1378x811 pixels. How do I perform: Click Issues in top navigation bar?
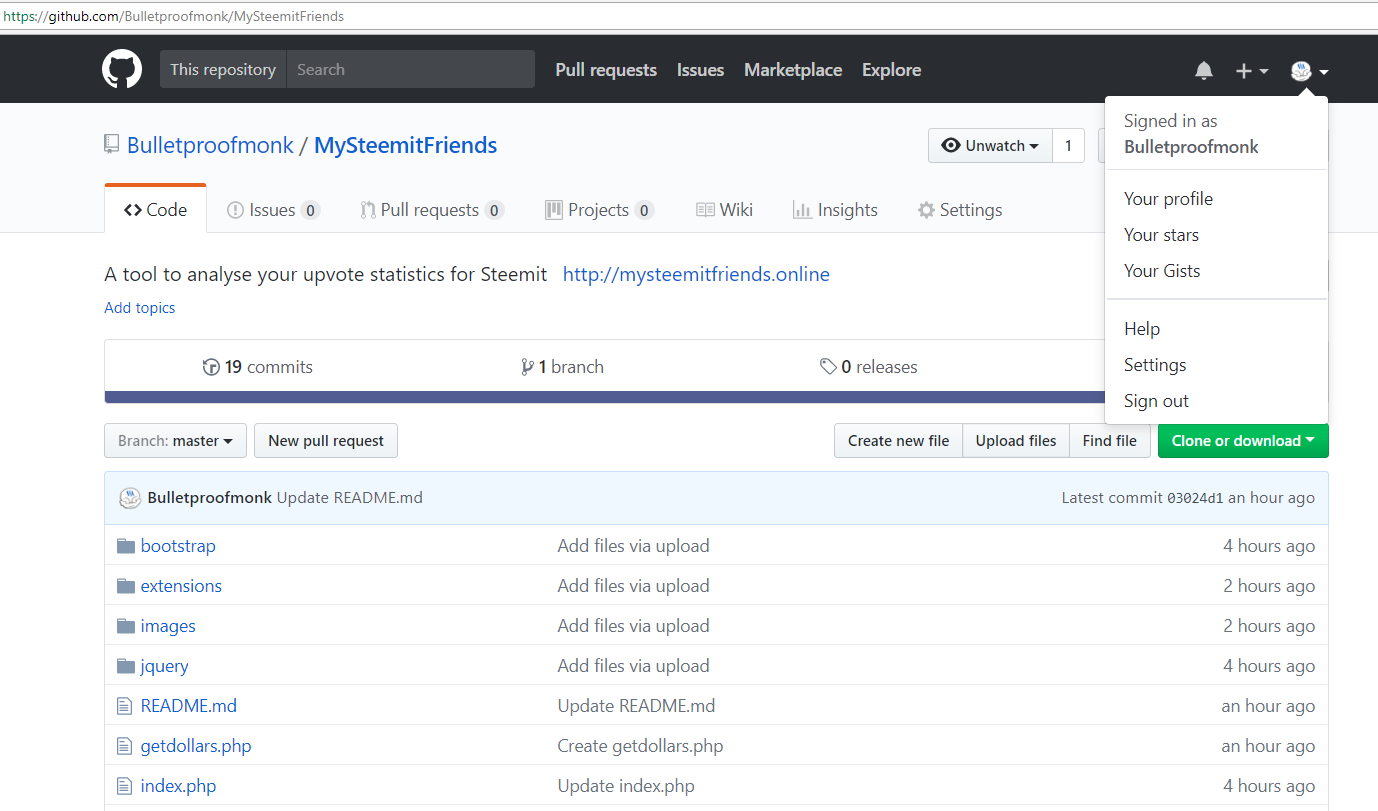tap(700, 70)
